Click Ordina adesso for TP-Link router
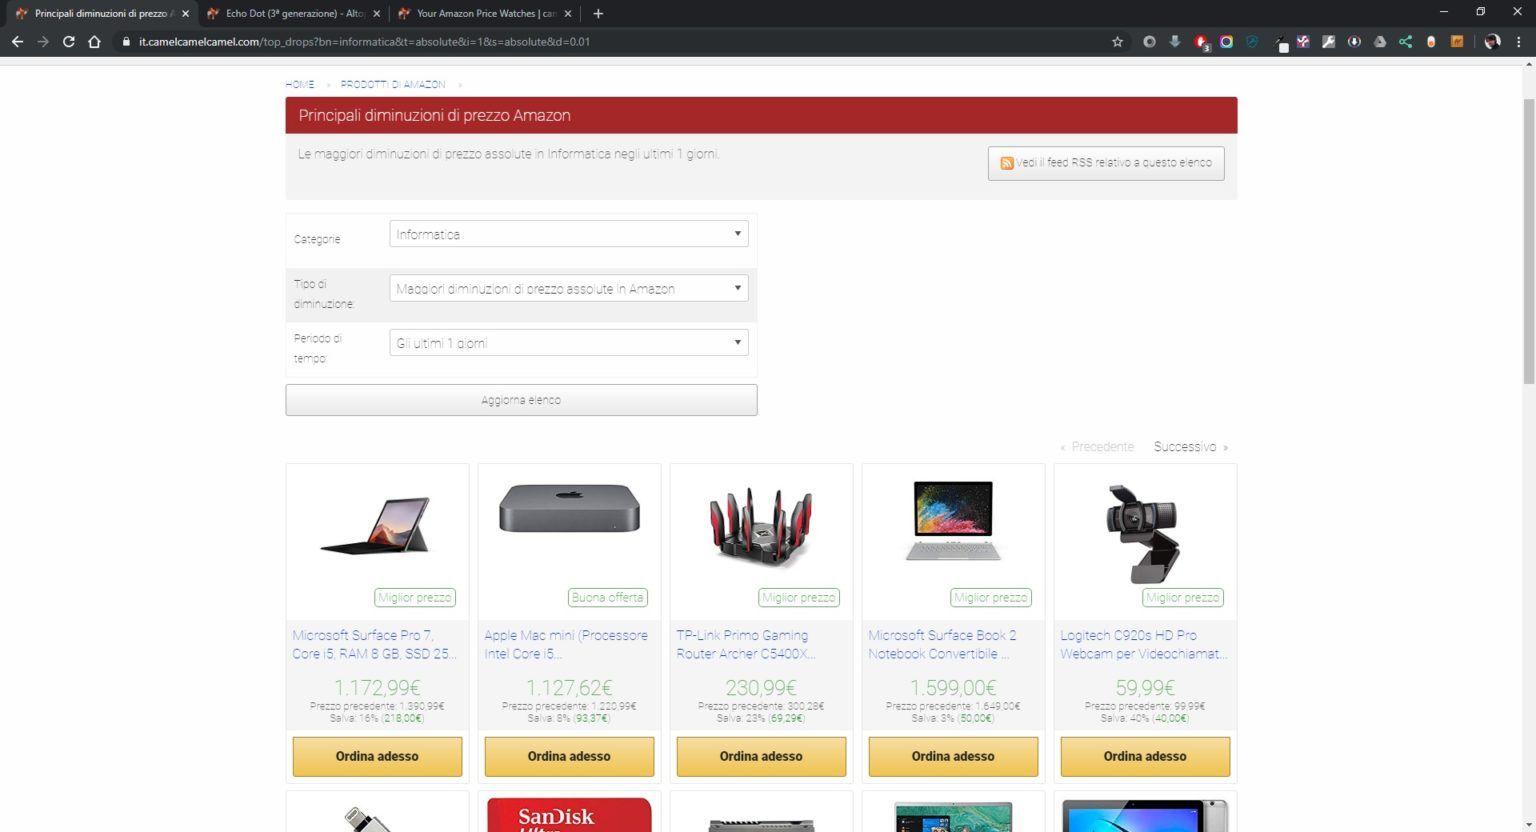The width and height of the screenshot is (1536, 832). pos(761,757)
